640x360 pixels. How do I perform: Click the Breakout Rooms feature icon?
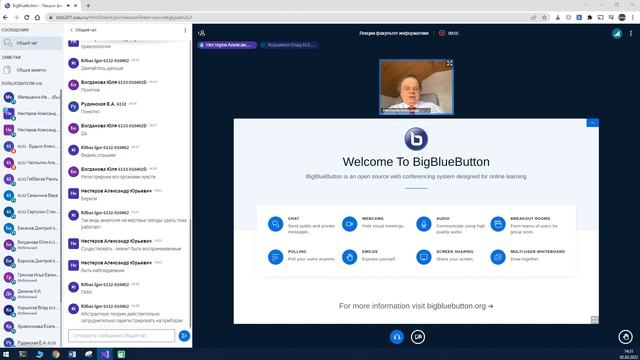498,224
